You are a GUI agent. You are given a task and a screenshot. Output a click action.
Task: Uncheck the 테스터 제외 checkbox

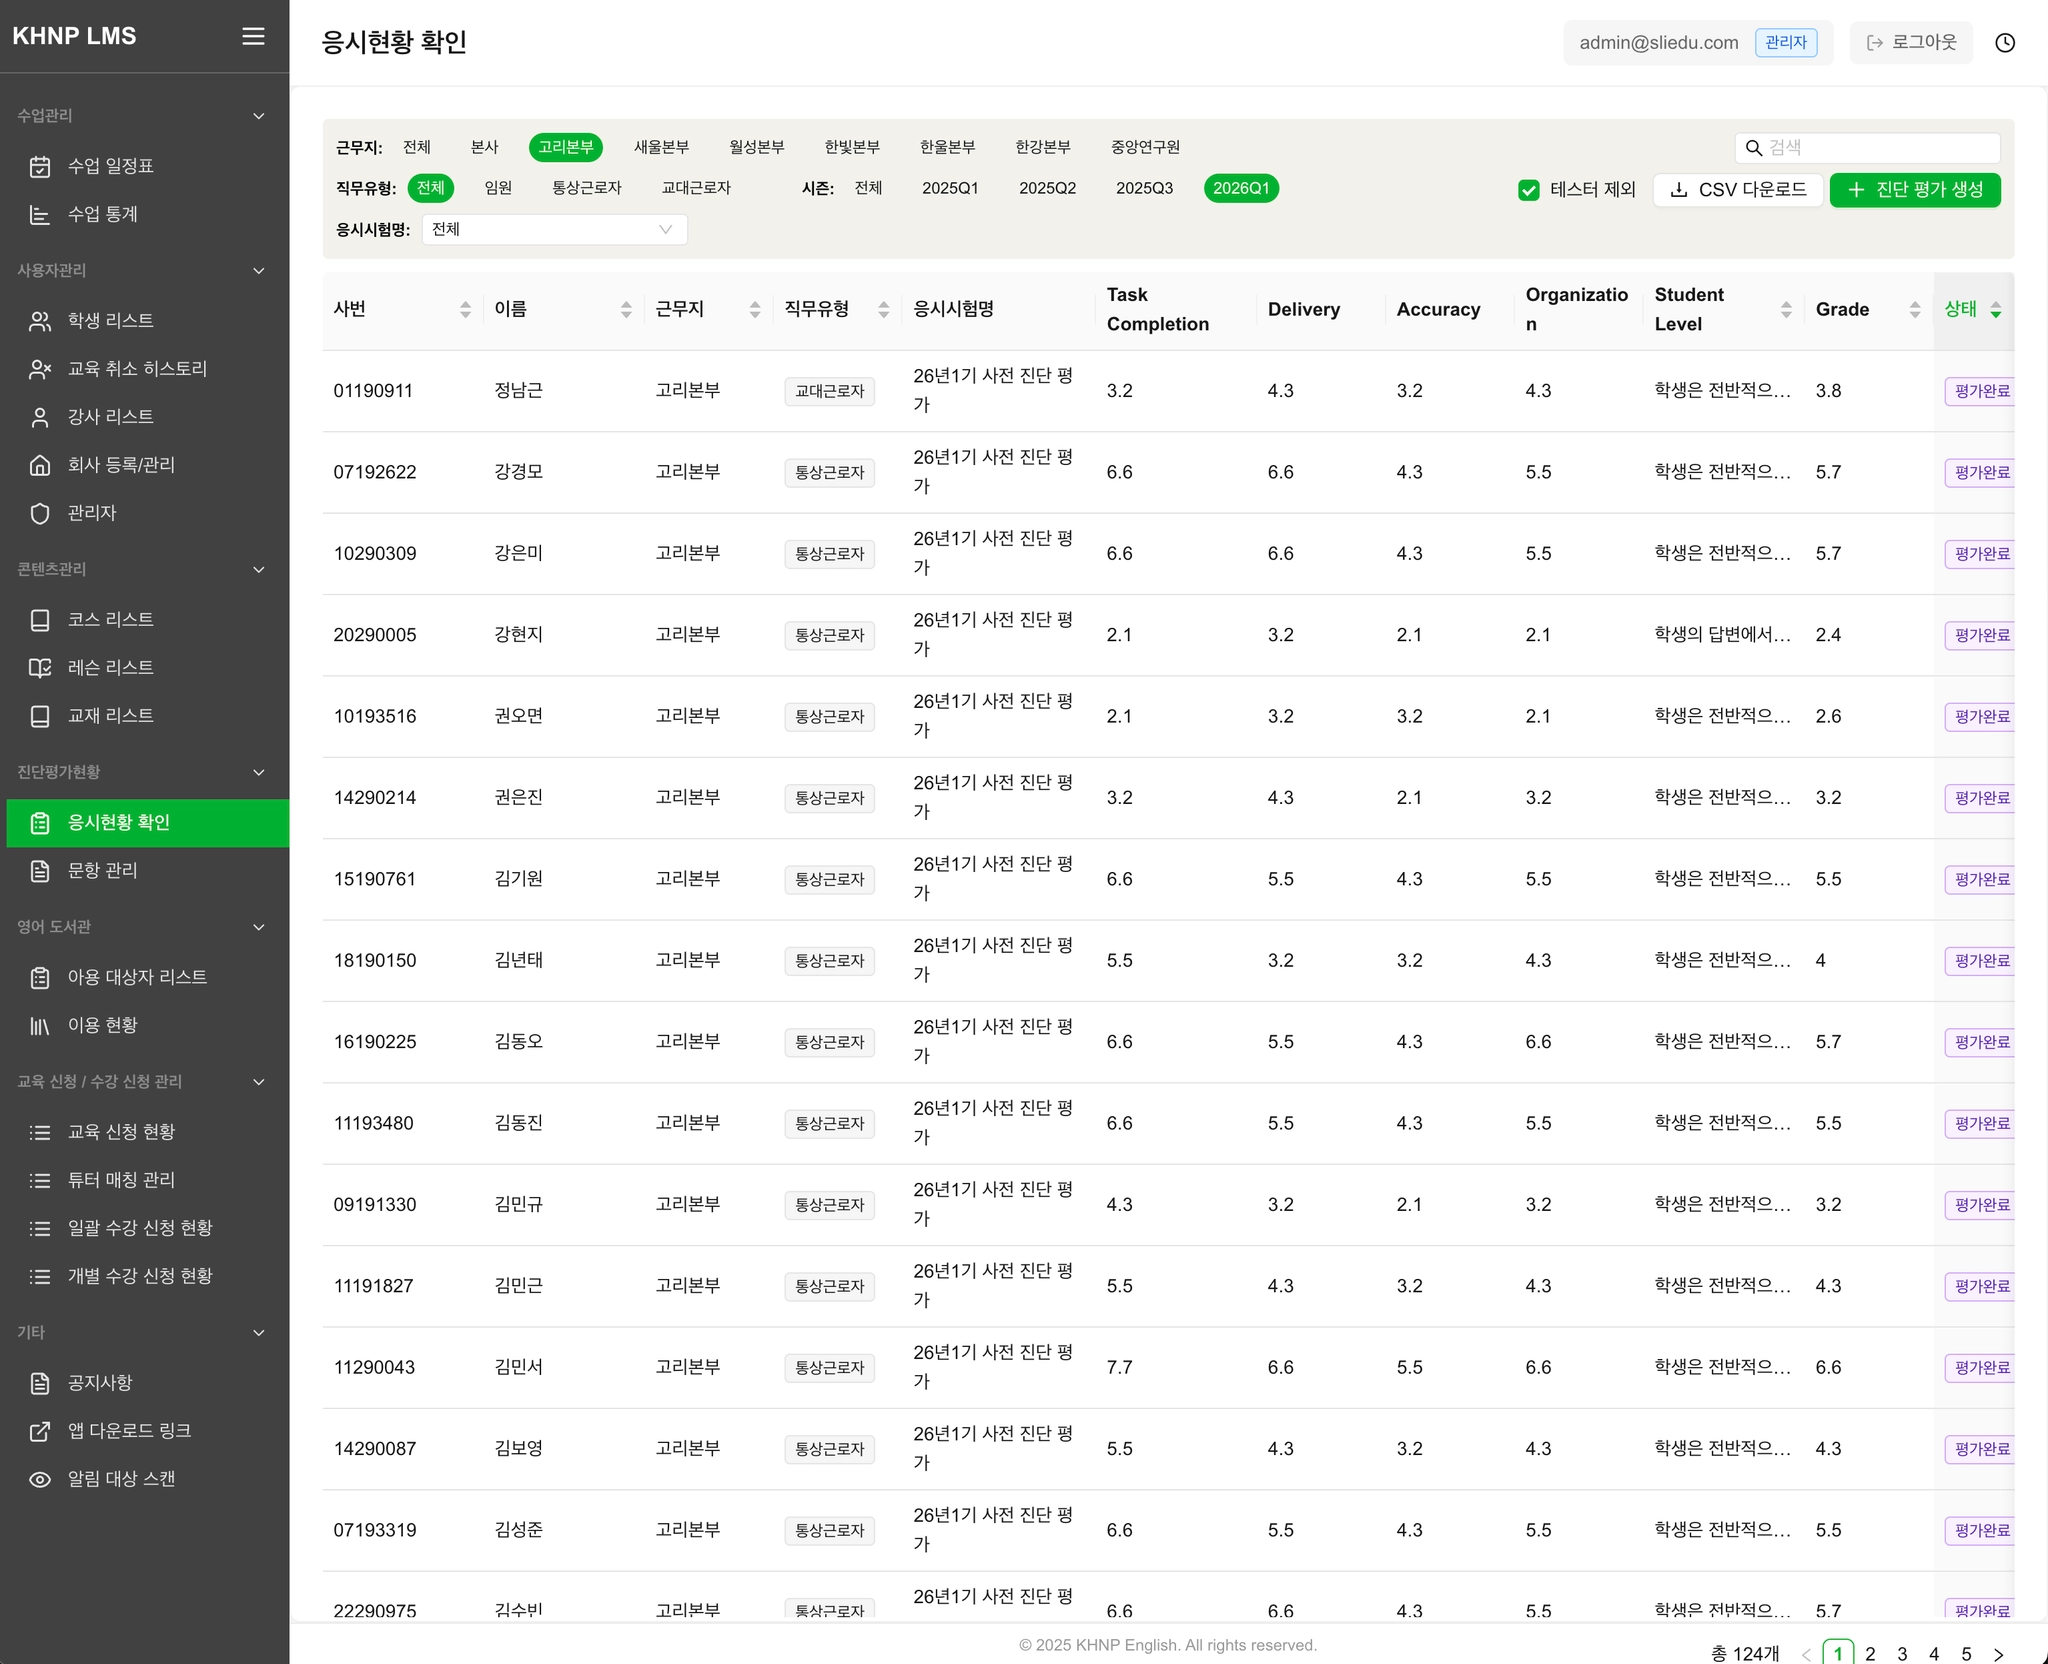click(x=1528, y=190)
